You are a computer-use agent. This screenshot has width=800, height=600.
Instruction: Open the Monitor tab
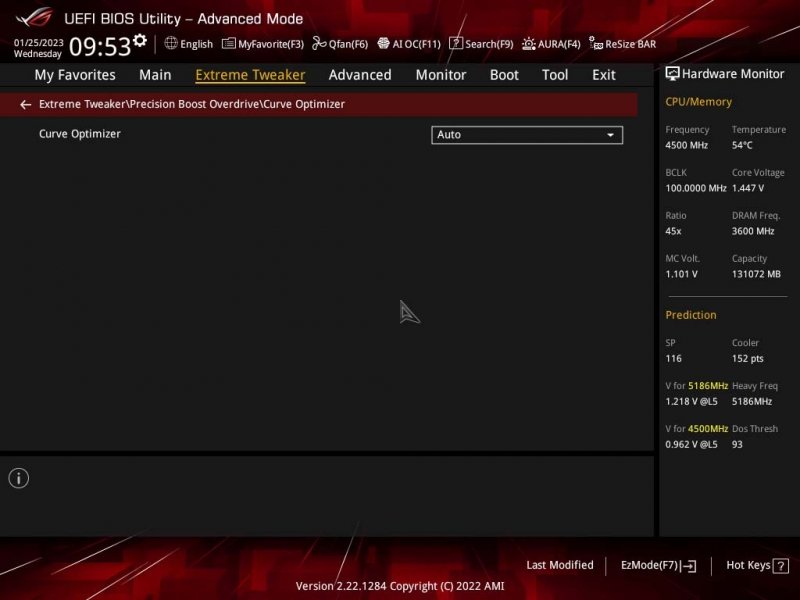point(441,75)
